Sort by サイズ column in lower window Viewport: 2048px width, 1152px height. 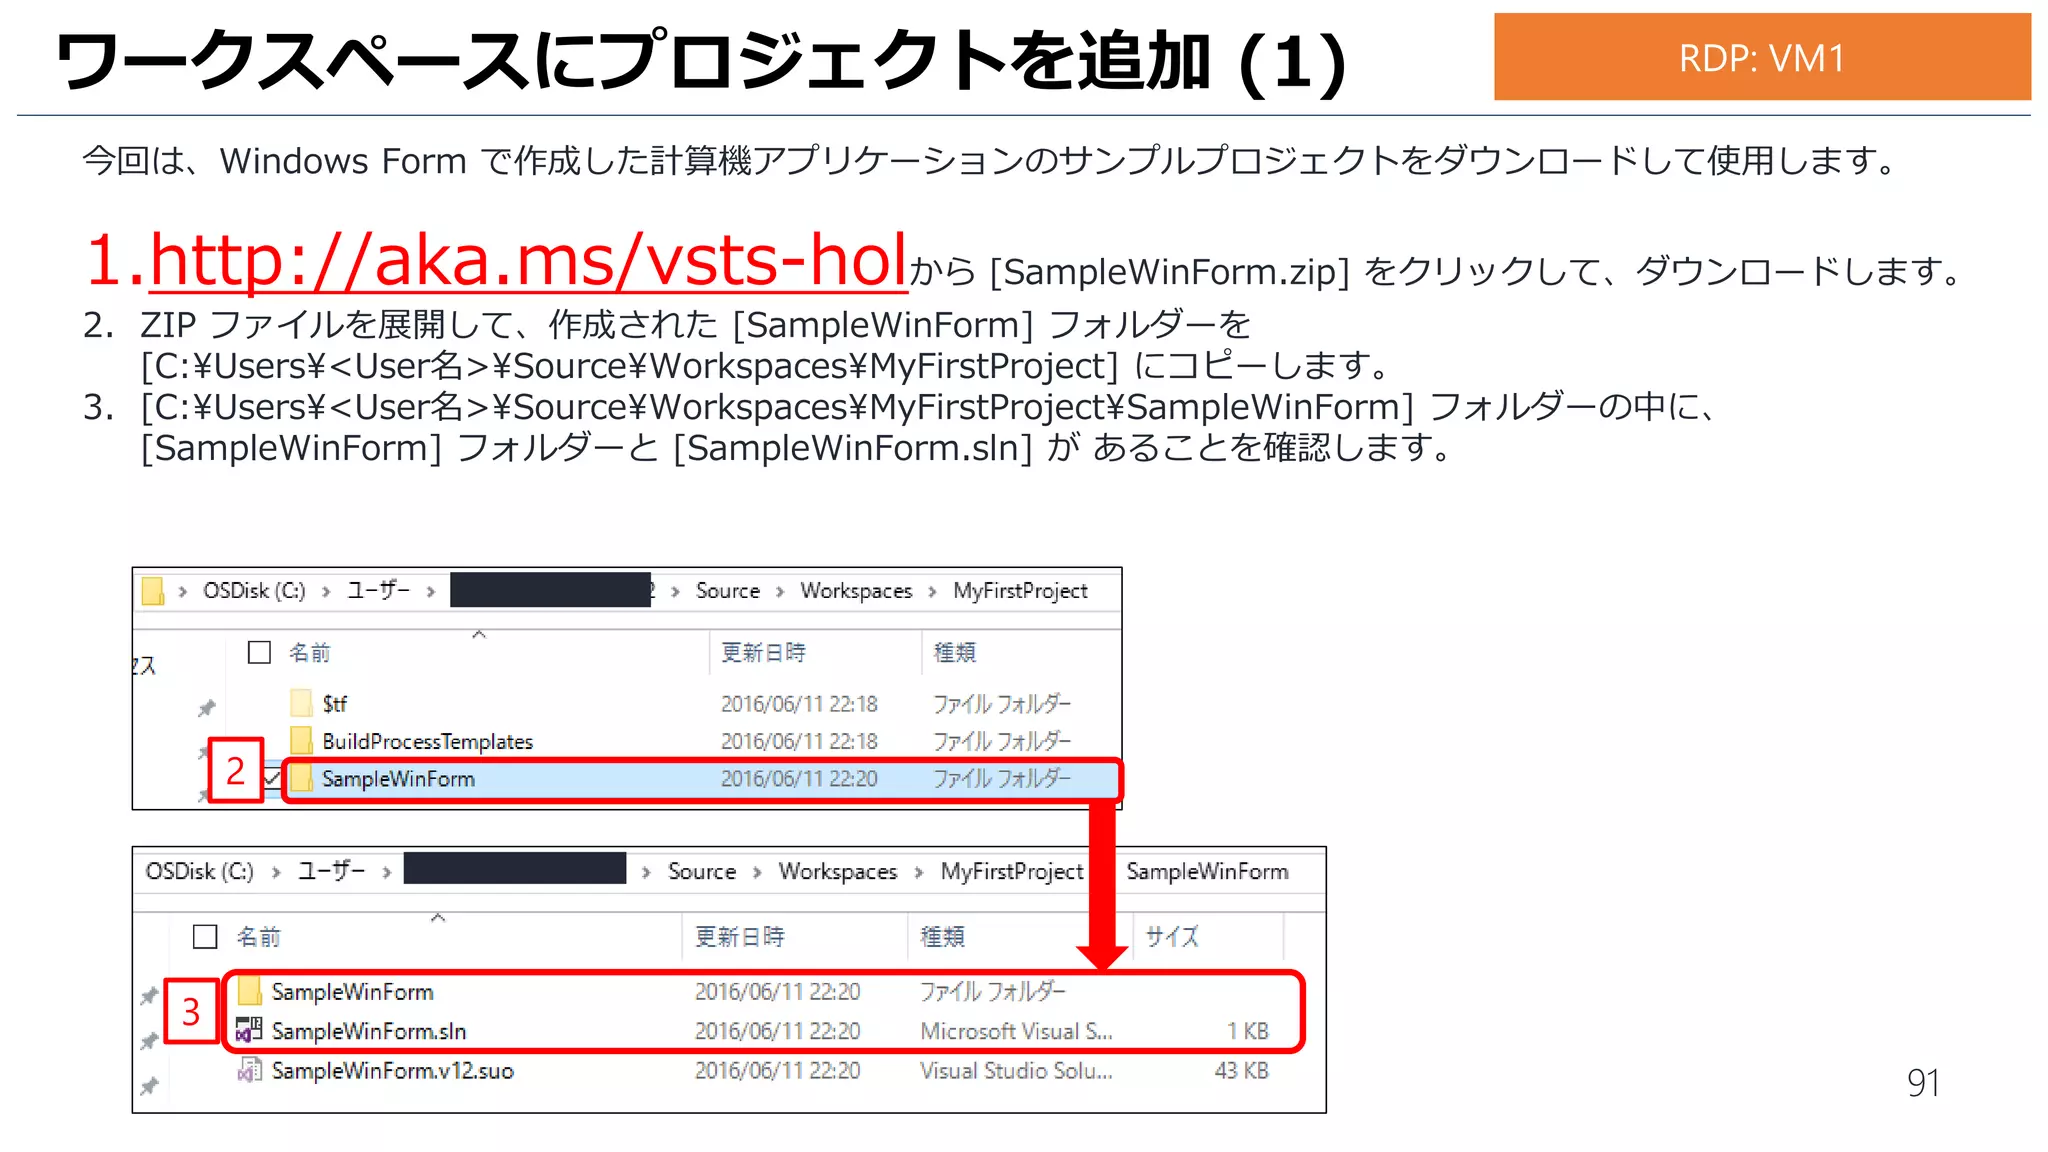(x=1172, y=936)
